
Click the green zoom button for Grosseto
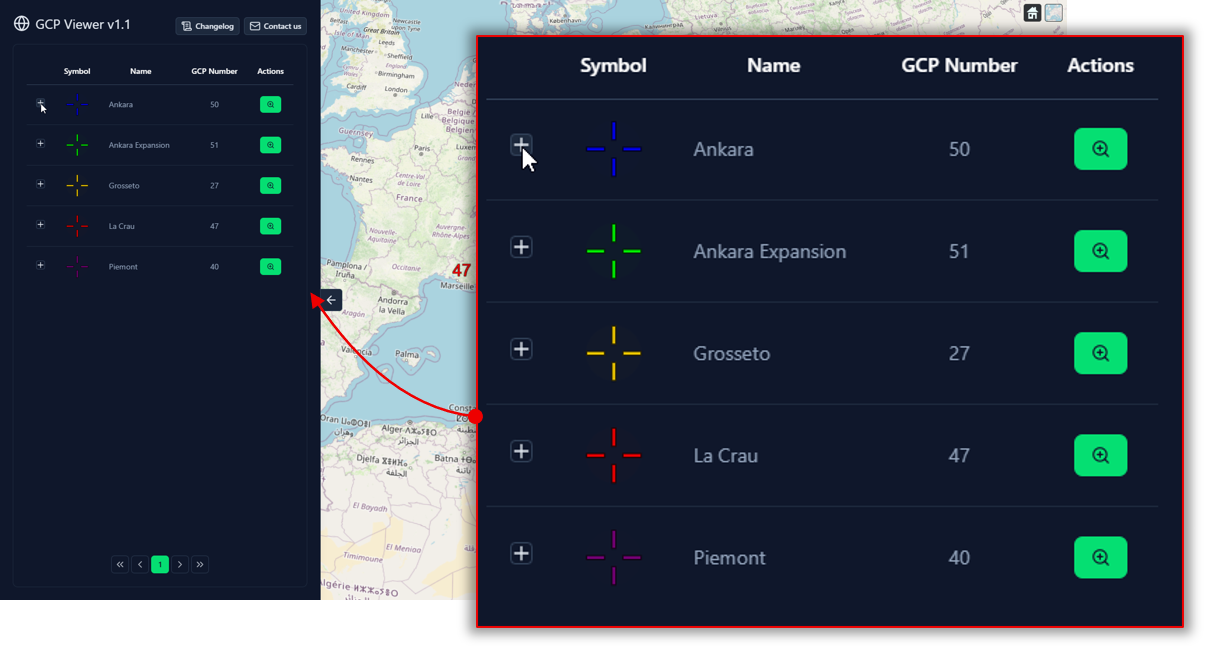pyautogui.click(x=270, y=186)
